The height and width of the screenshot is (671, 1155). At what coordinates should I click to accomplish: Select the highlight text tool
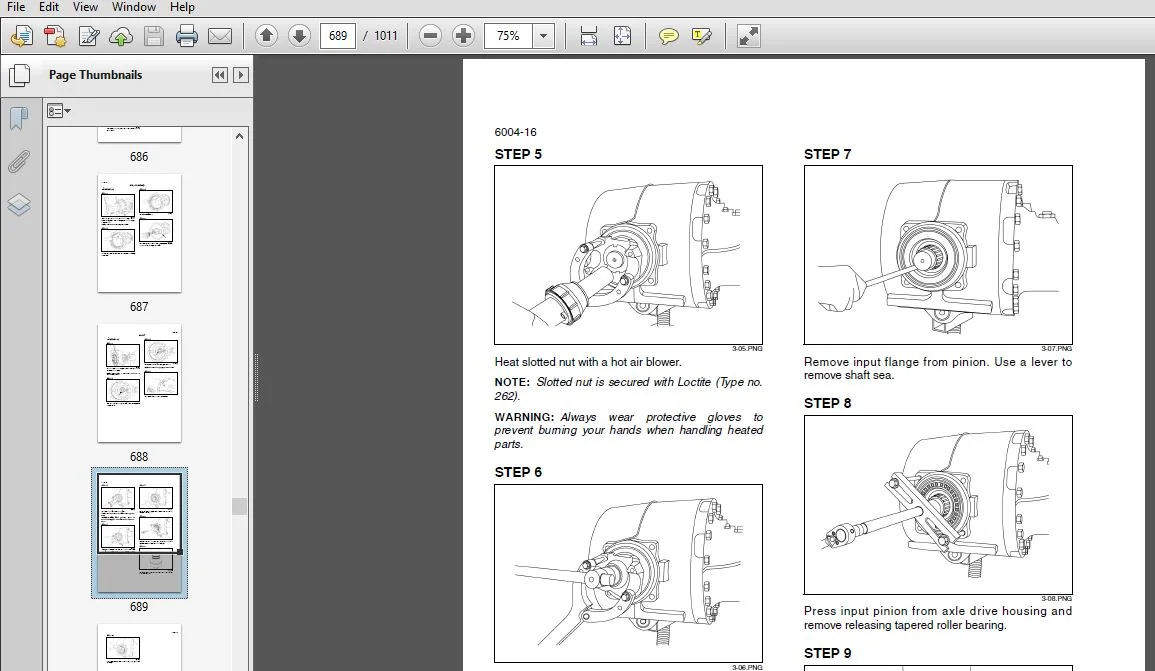coord(701,35)
